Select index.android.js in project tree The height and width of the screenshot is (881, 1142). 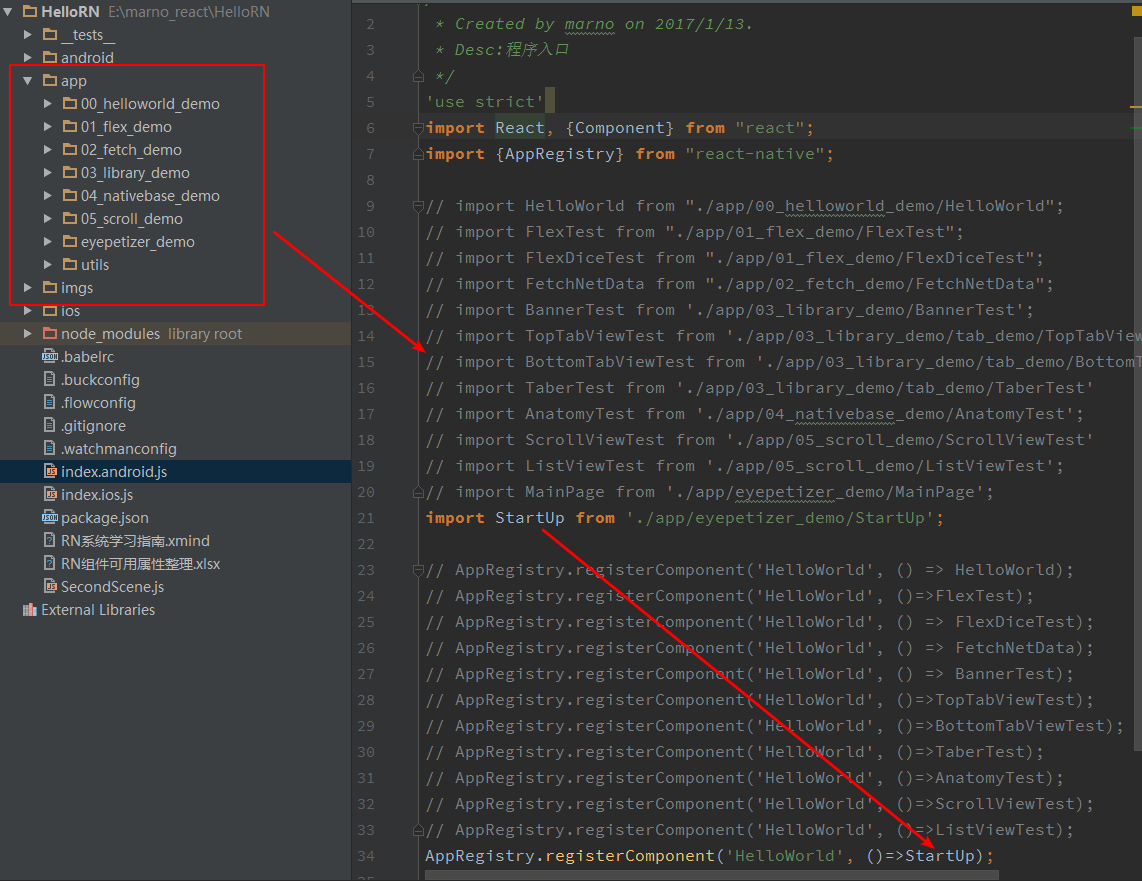pyautogui.click(x=114, y=472)
